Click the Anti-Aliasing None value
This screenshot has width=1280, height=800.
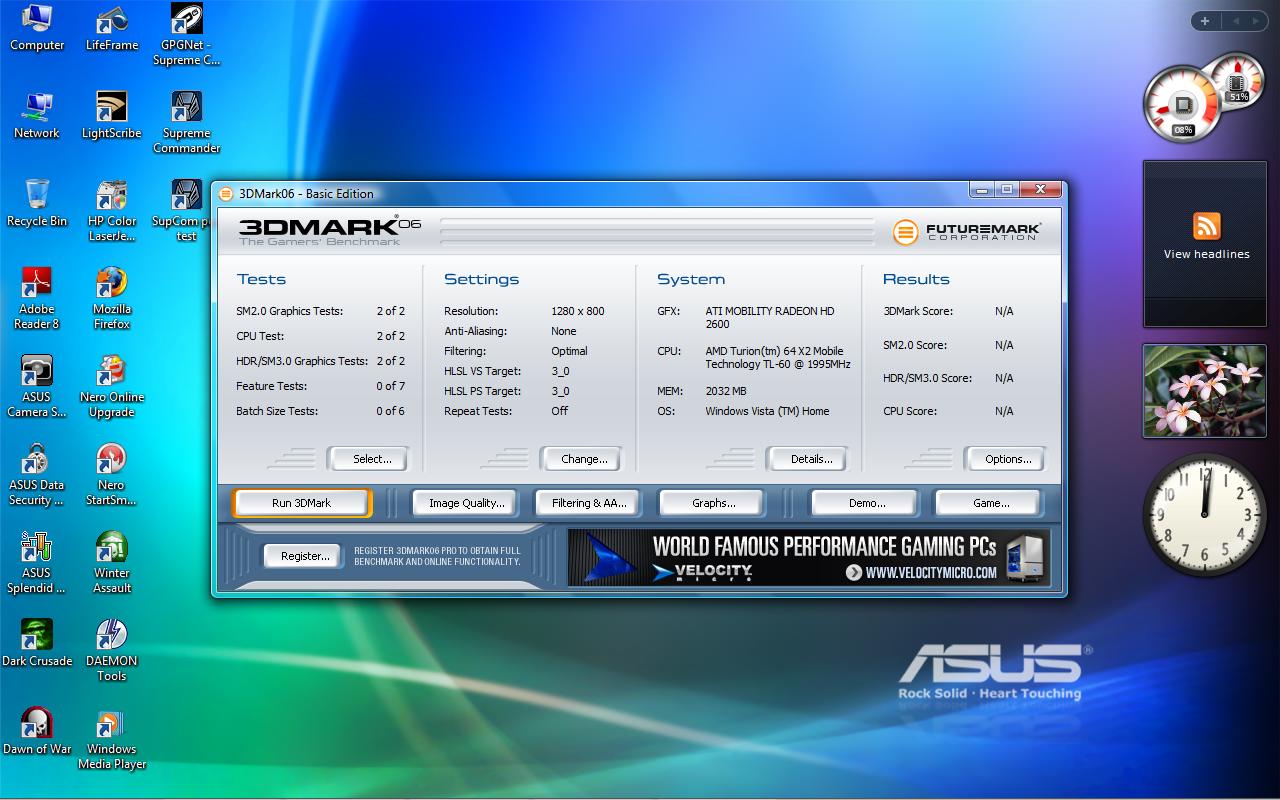click(x=564, y=331)
